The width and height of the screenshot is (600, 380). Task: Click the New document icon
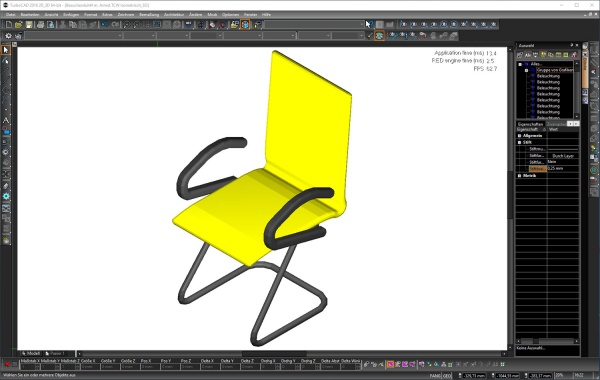click(x=8, y=25)
